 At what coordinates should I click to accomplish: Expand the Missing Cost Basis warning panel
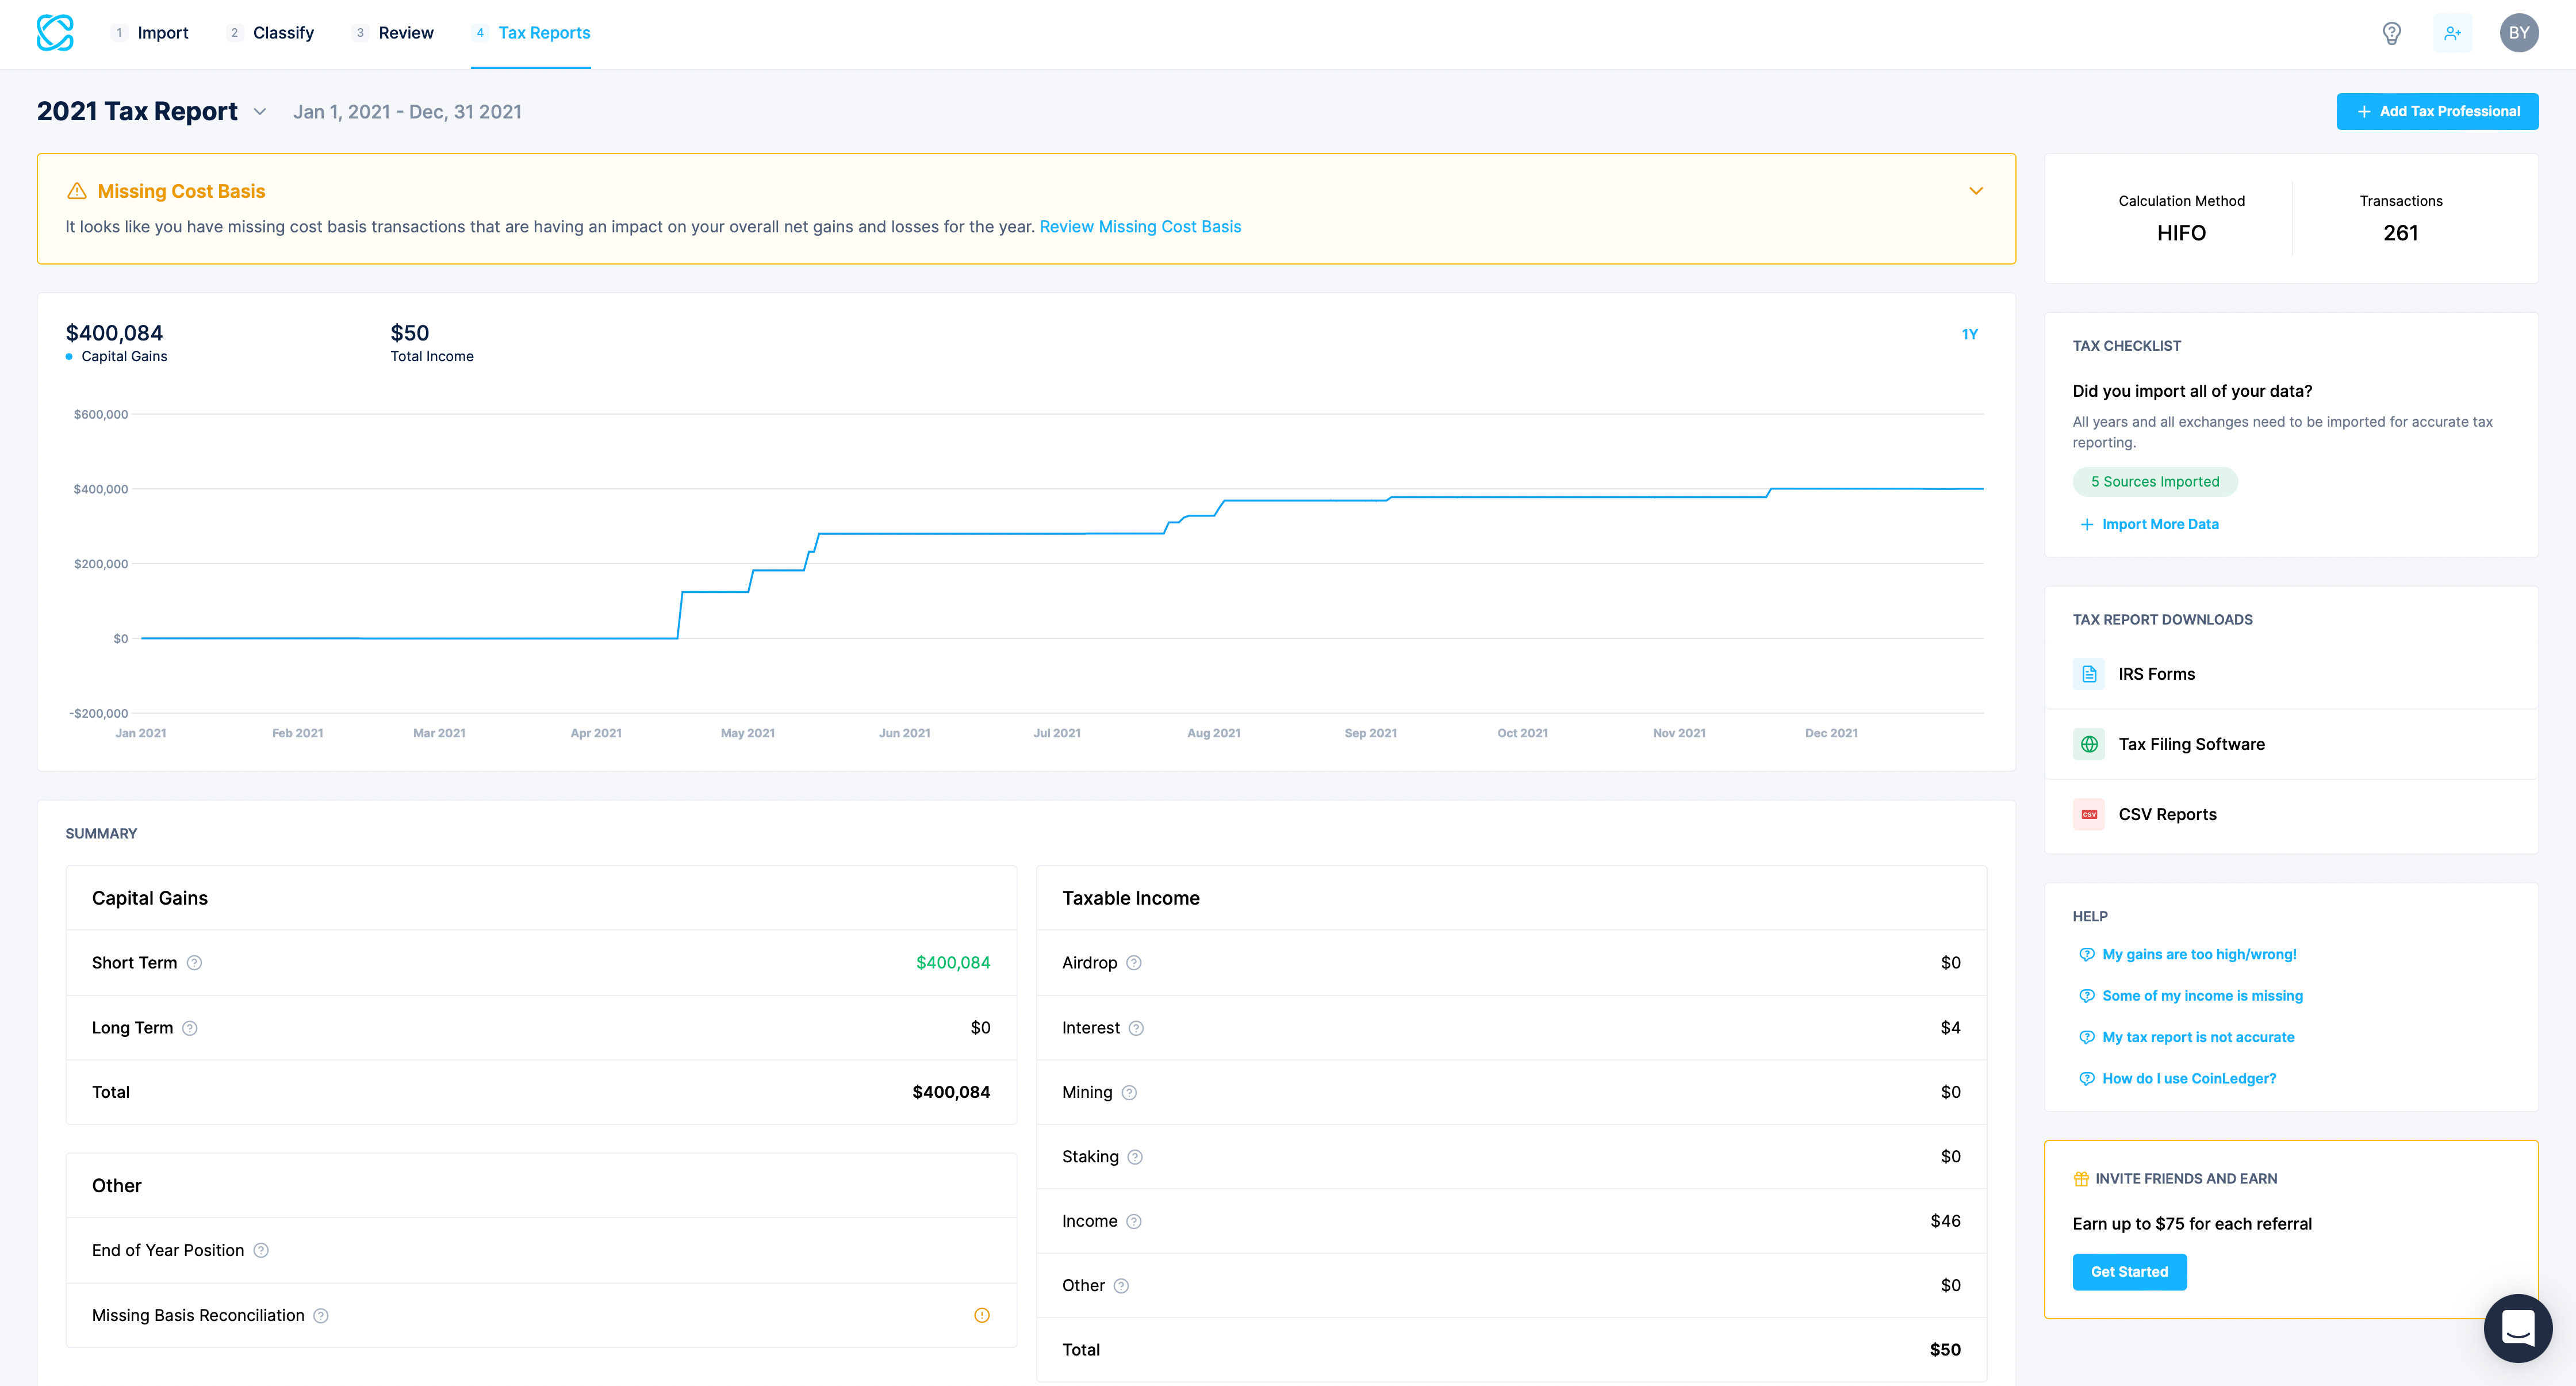1977,189
